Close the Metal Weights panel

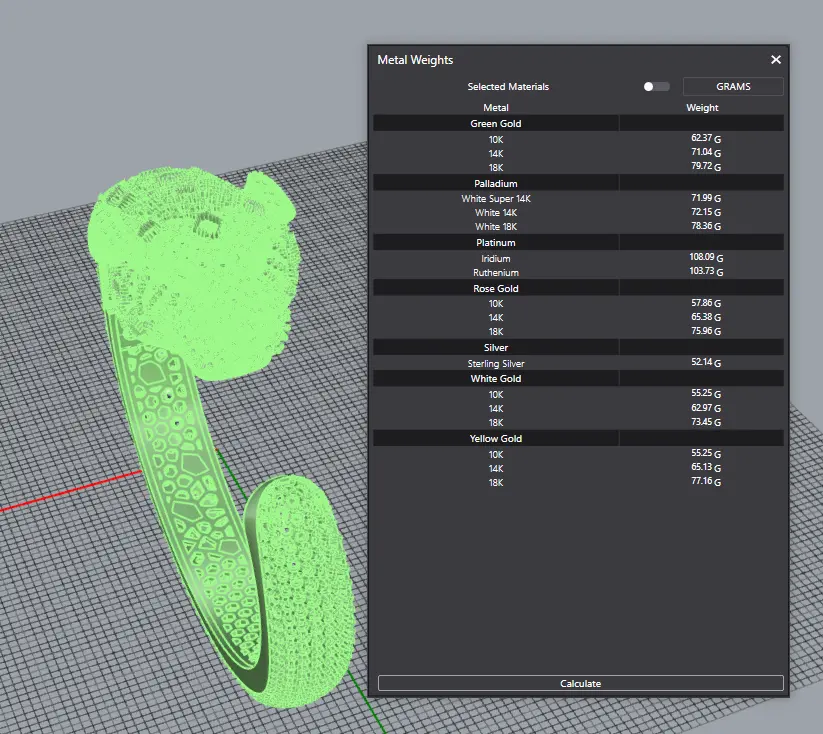pos(775,60)
